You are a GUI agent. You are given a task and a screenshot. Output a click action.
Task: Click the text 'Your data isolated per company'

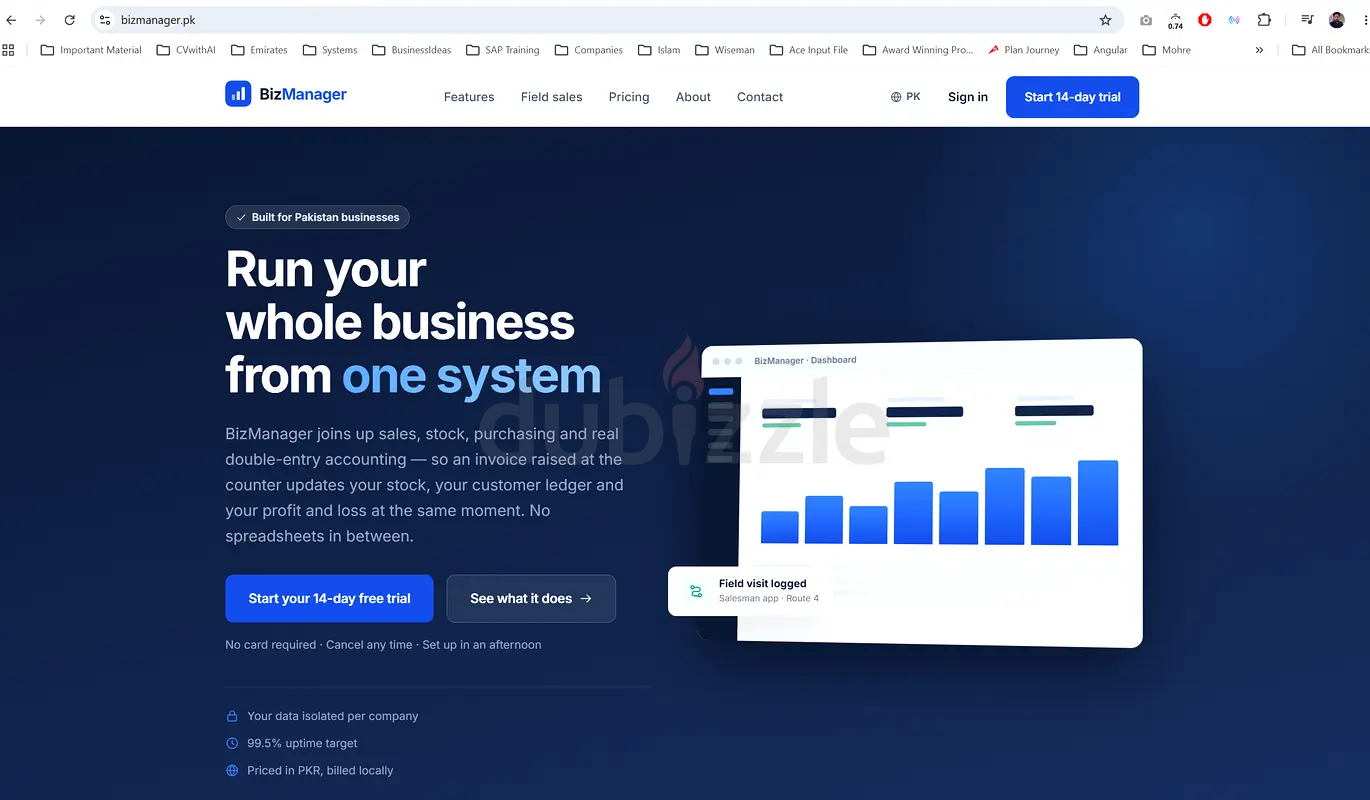(x=333, y=716)
